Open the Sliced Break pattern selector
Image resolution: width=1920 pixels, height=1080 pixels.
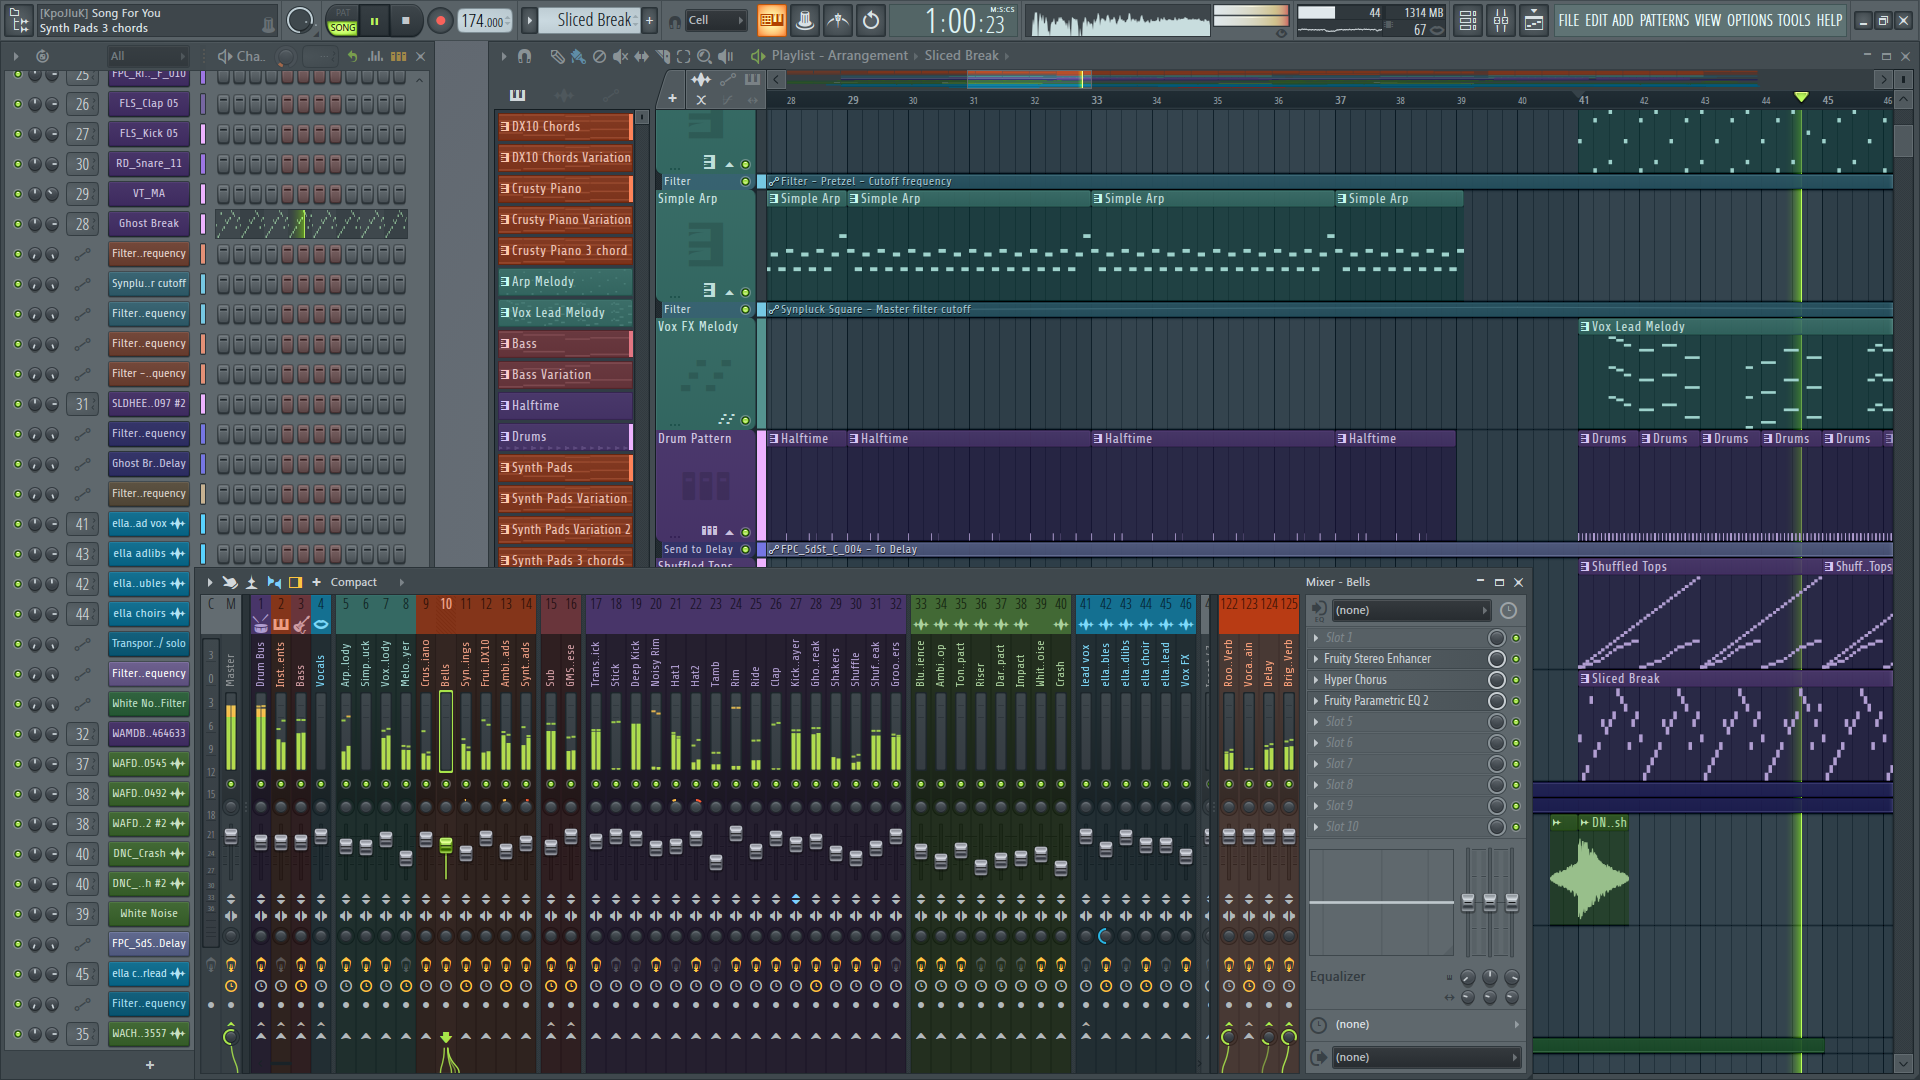point(590,20)
